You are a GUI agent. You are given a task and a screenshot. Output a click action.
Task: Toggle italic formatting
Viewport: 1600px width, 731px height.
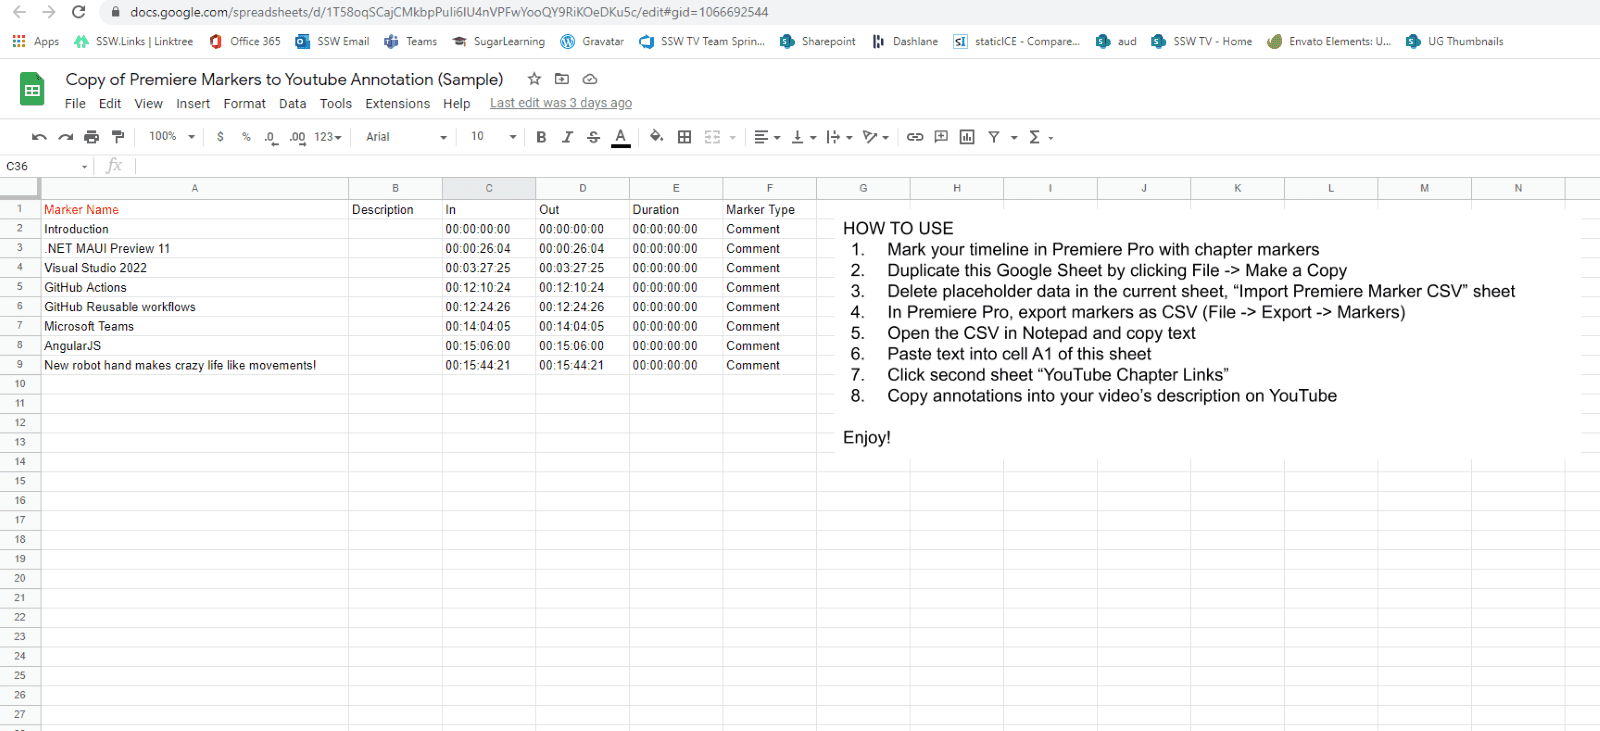[x=567, y=137]
